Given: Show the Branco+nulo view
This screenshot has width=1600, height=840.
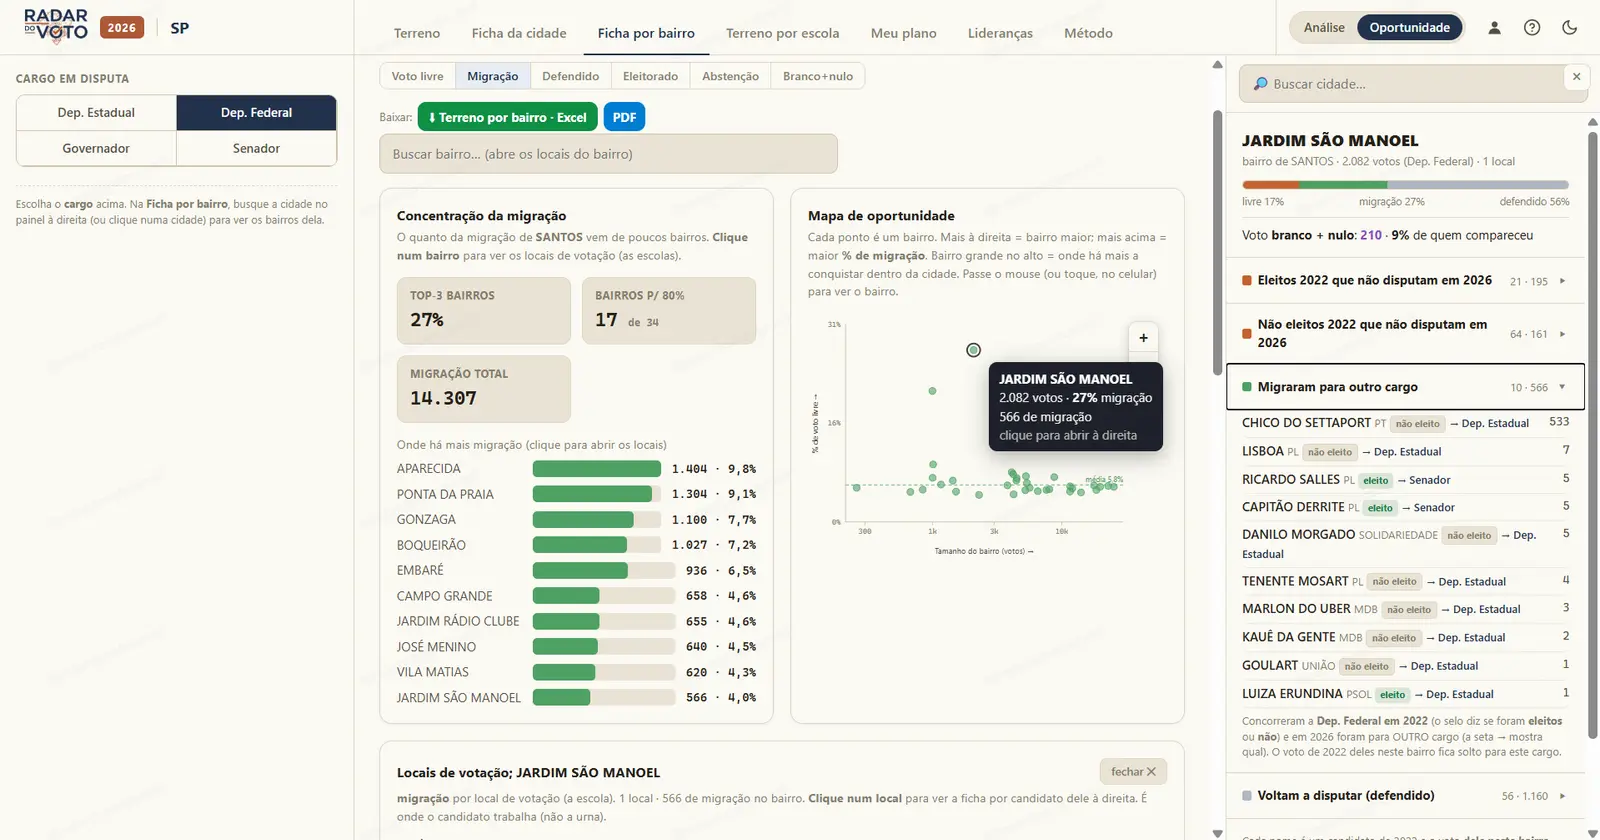Looking at the screenshot, I should click(818, 76).
